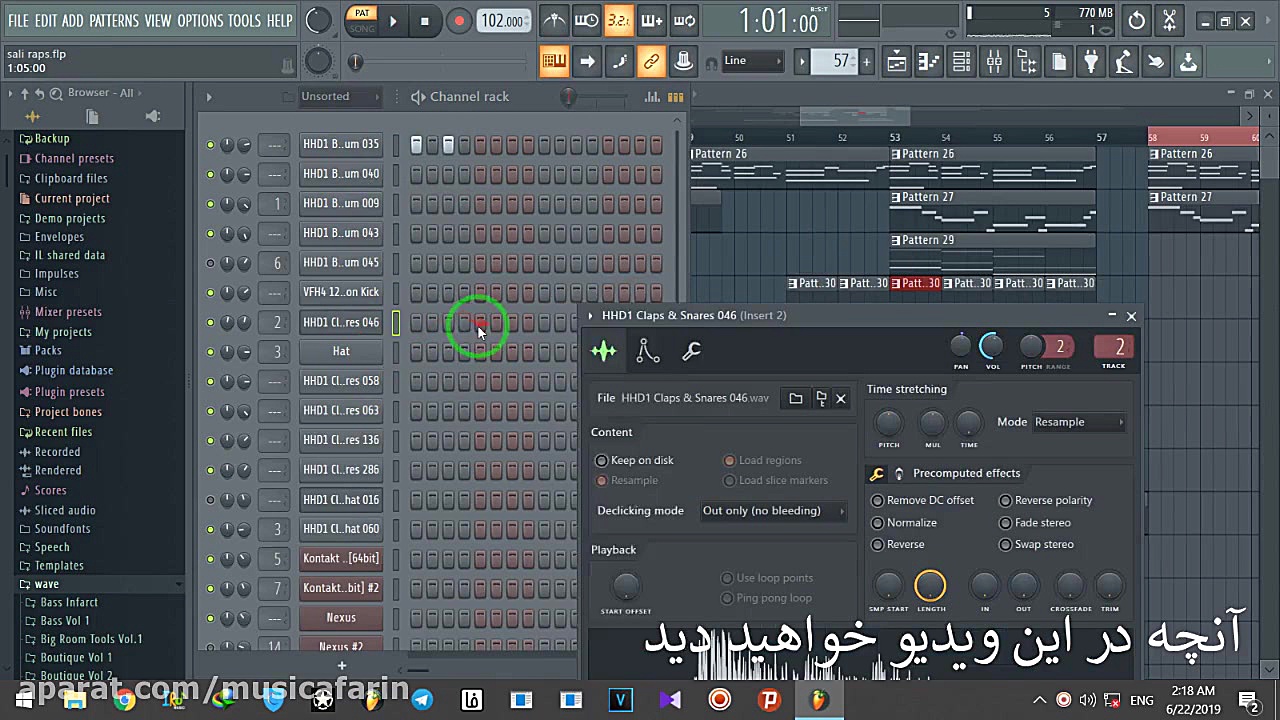This screenshot has height=720, width=1280.
Task: Open the Channel rack view icon
Action: 961,62
